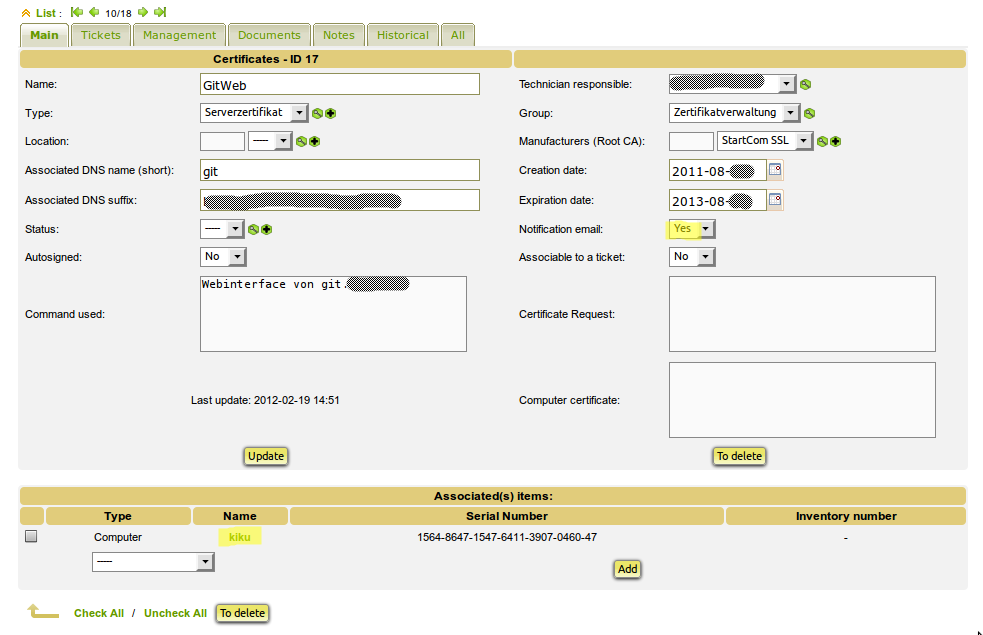Open the Notification email dropdown
This screenshot has height=635, width=983.
692,229
